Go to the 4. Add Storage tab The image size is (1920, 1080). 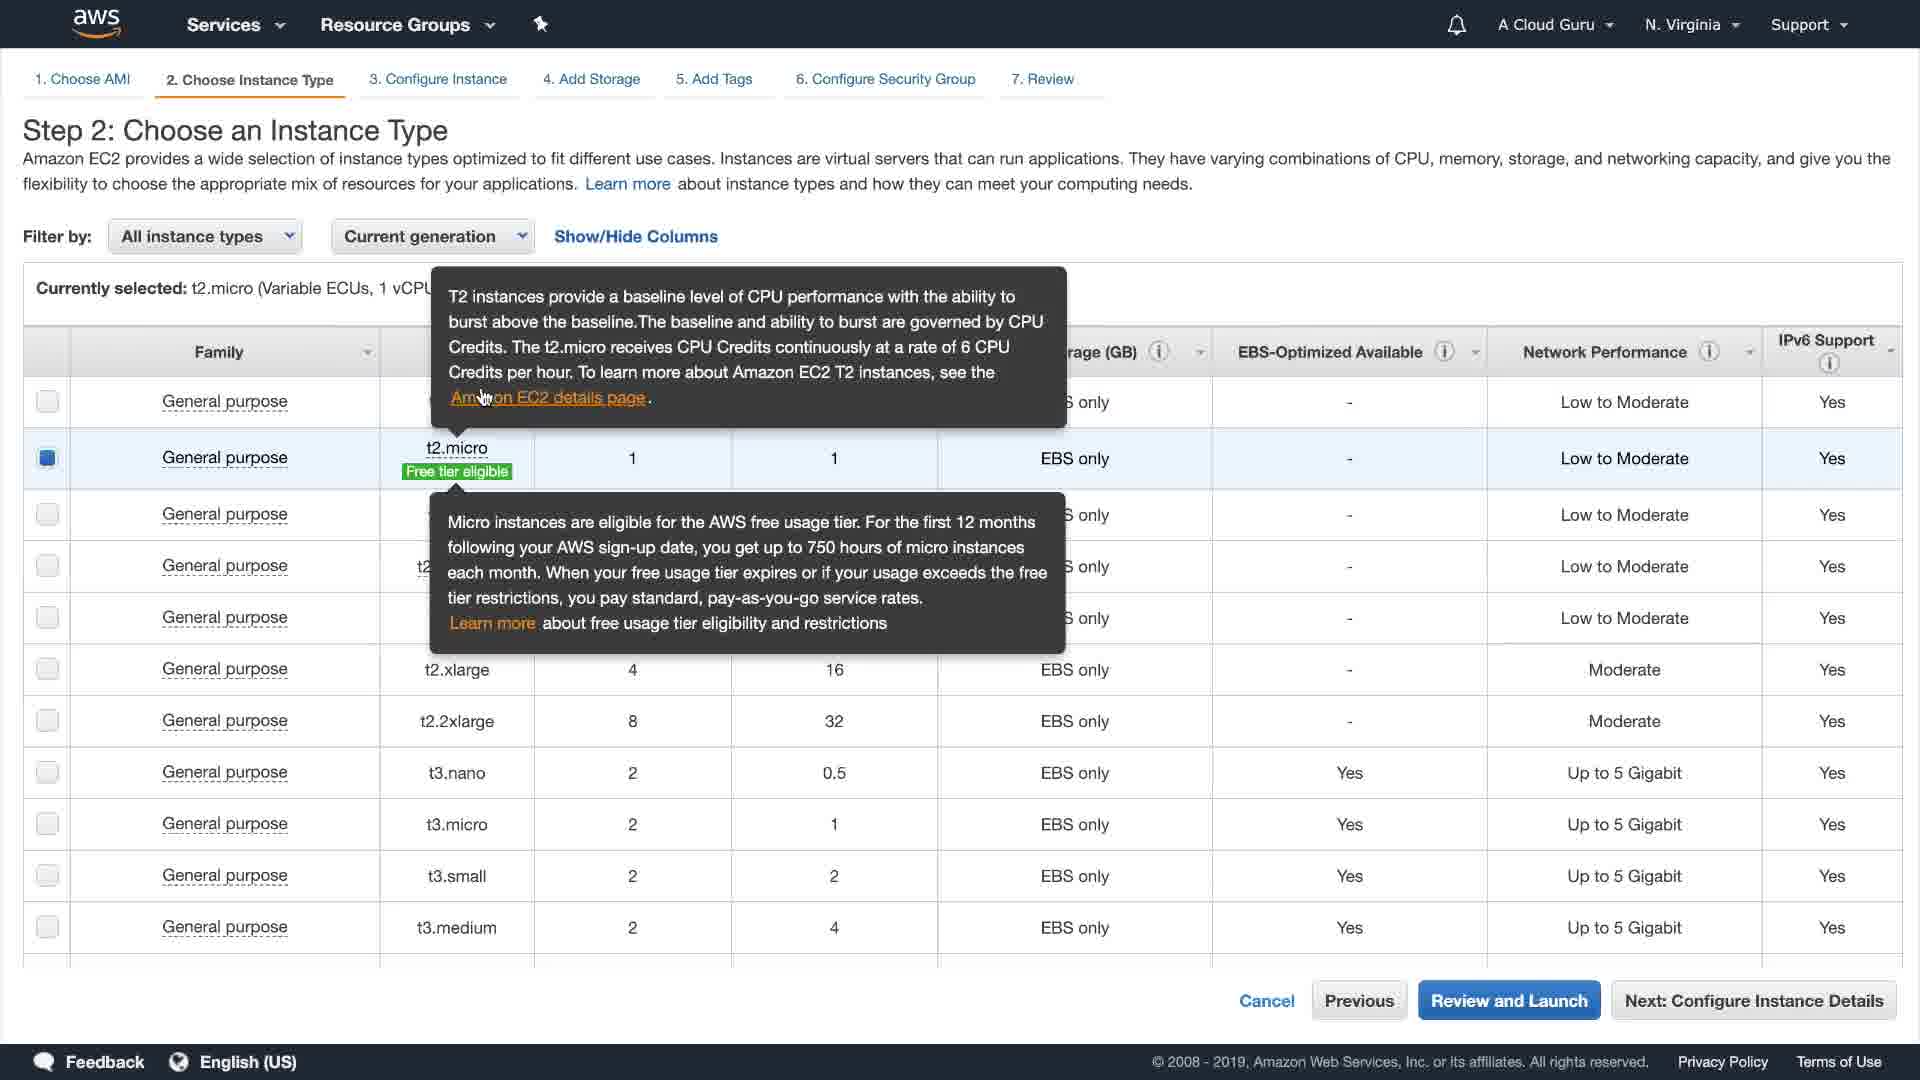click(x=591, y=79)
